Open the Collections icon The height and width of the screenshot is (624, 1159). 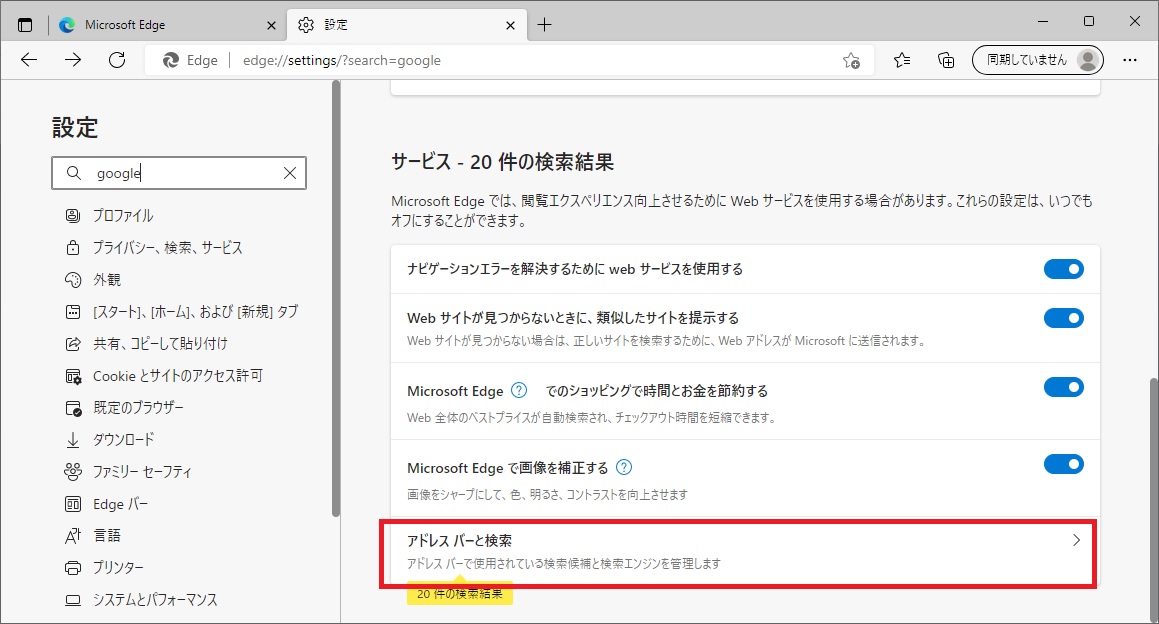[945, 60]
